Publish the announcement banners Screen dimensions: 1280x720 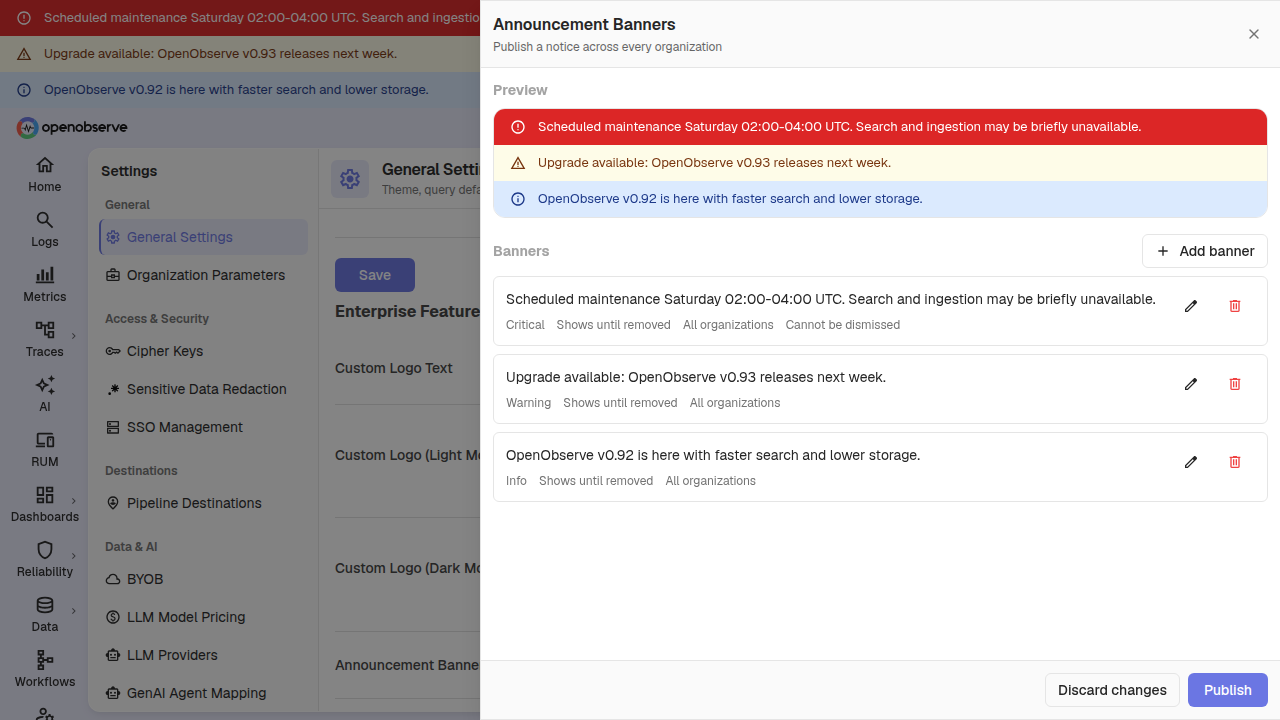(x=1228, y=690)
